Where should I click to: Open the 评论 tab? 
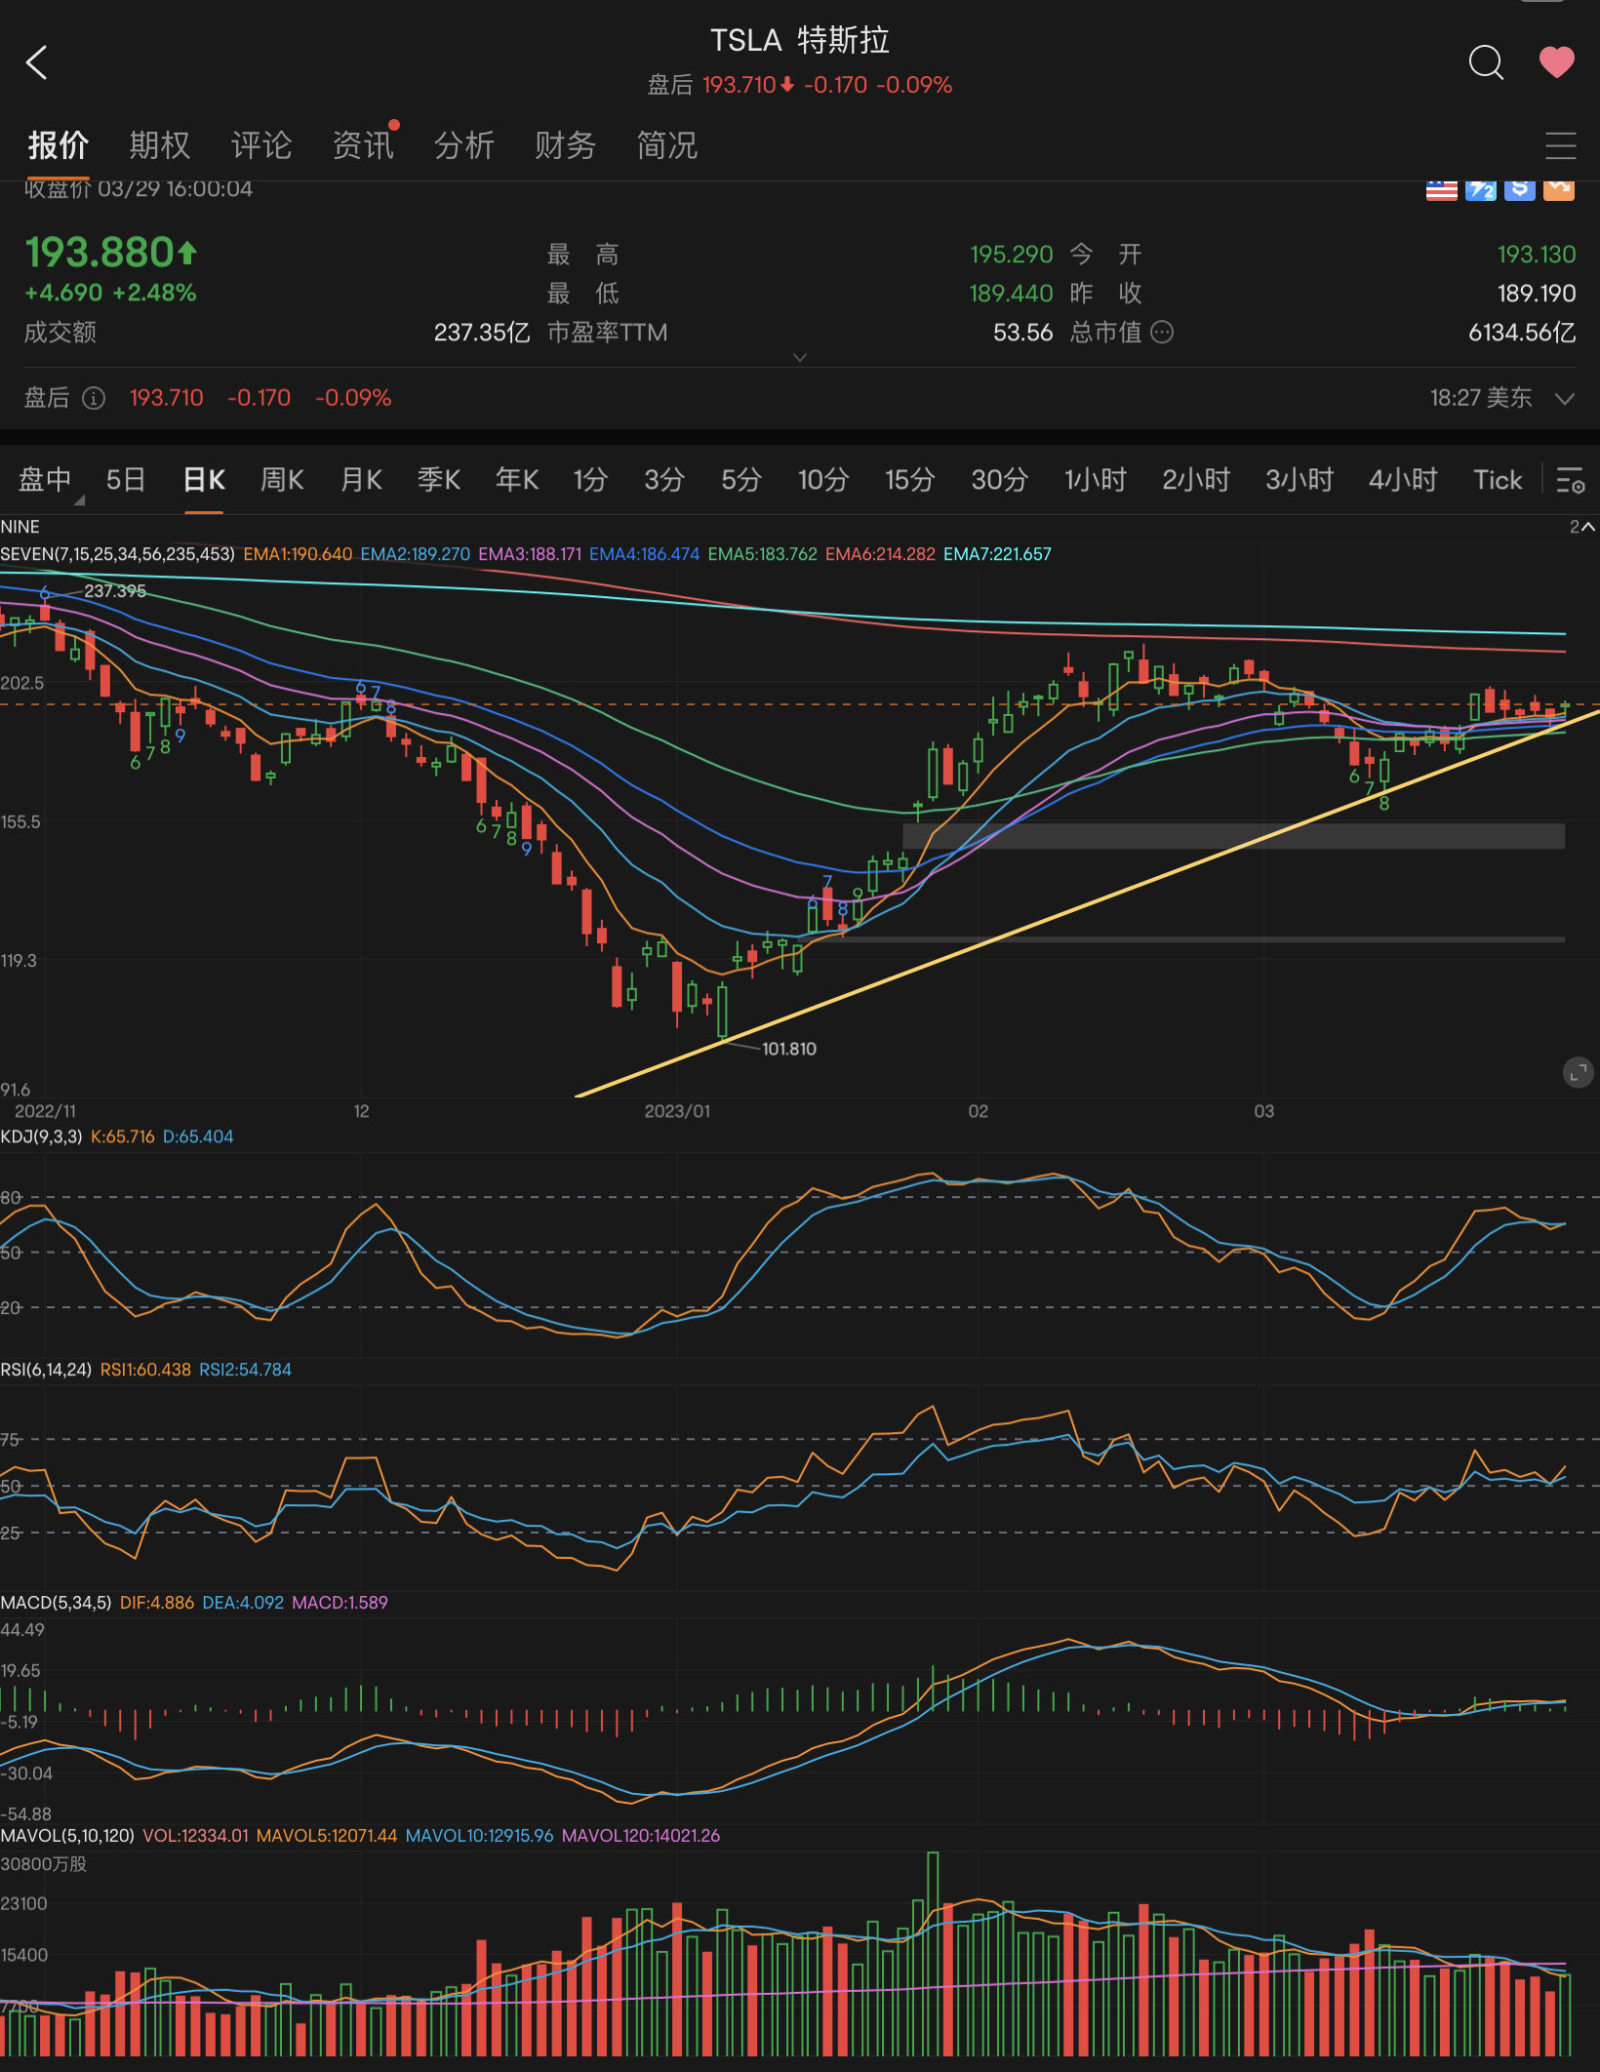click(x=261, y=146)
